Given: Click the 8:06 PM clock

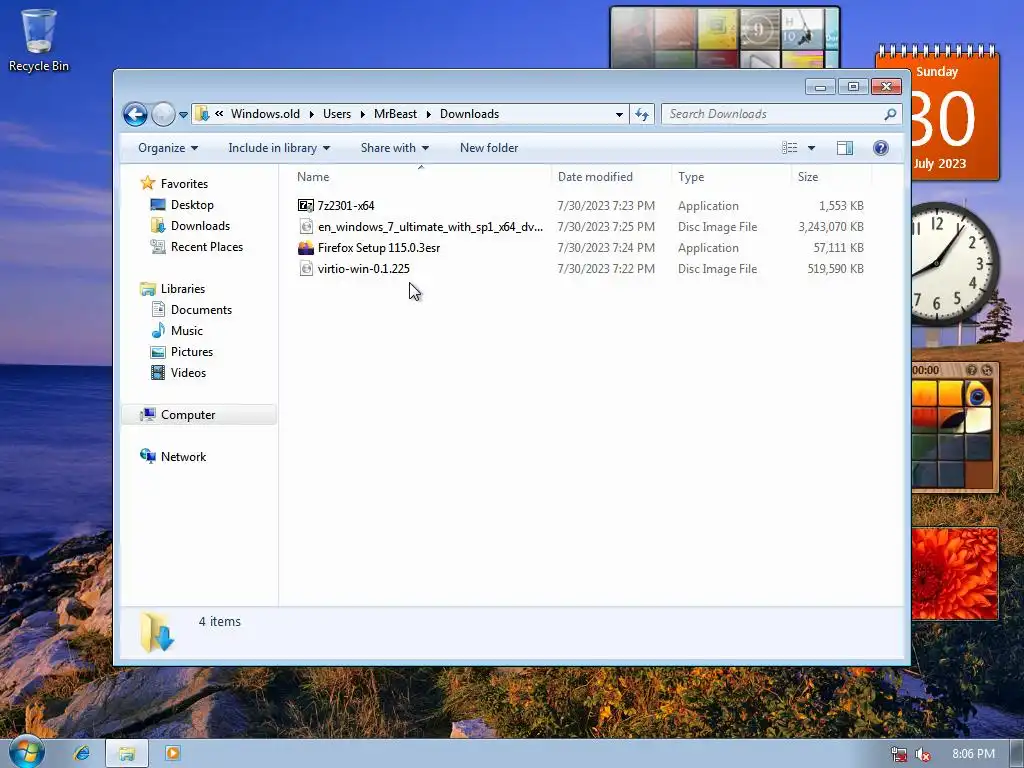Looking at the screenshot, I should pos(973,754).
